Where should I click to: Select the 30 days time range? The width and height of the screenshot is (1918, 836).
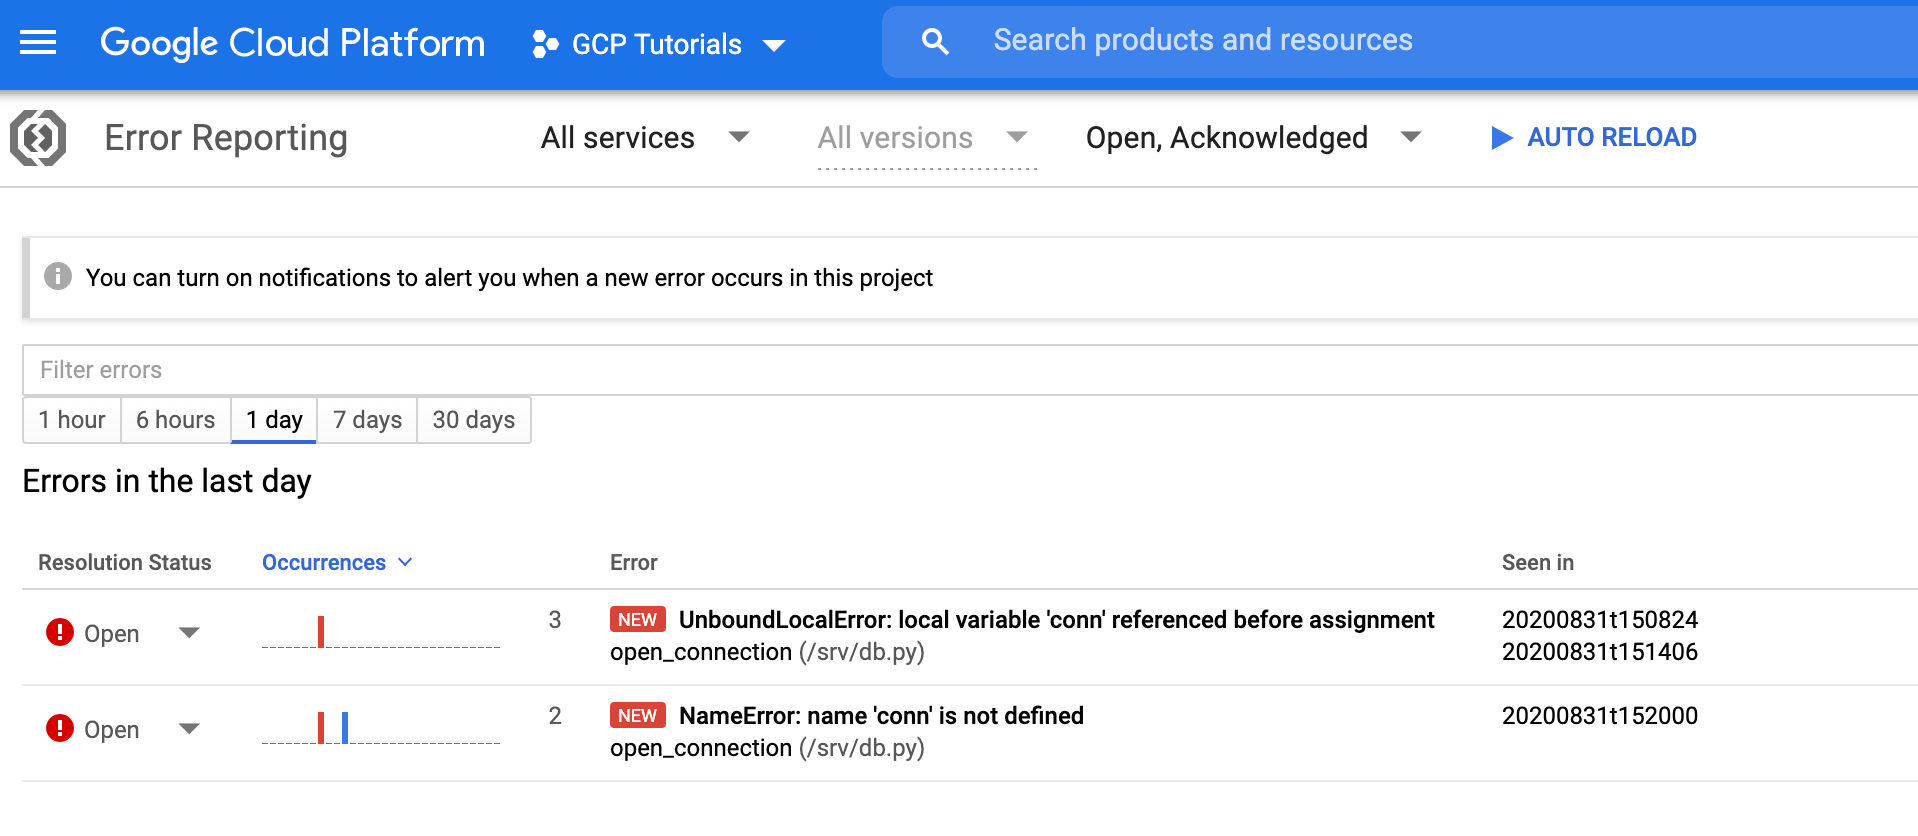(x=474, y=420)
